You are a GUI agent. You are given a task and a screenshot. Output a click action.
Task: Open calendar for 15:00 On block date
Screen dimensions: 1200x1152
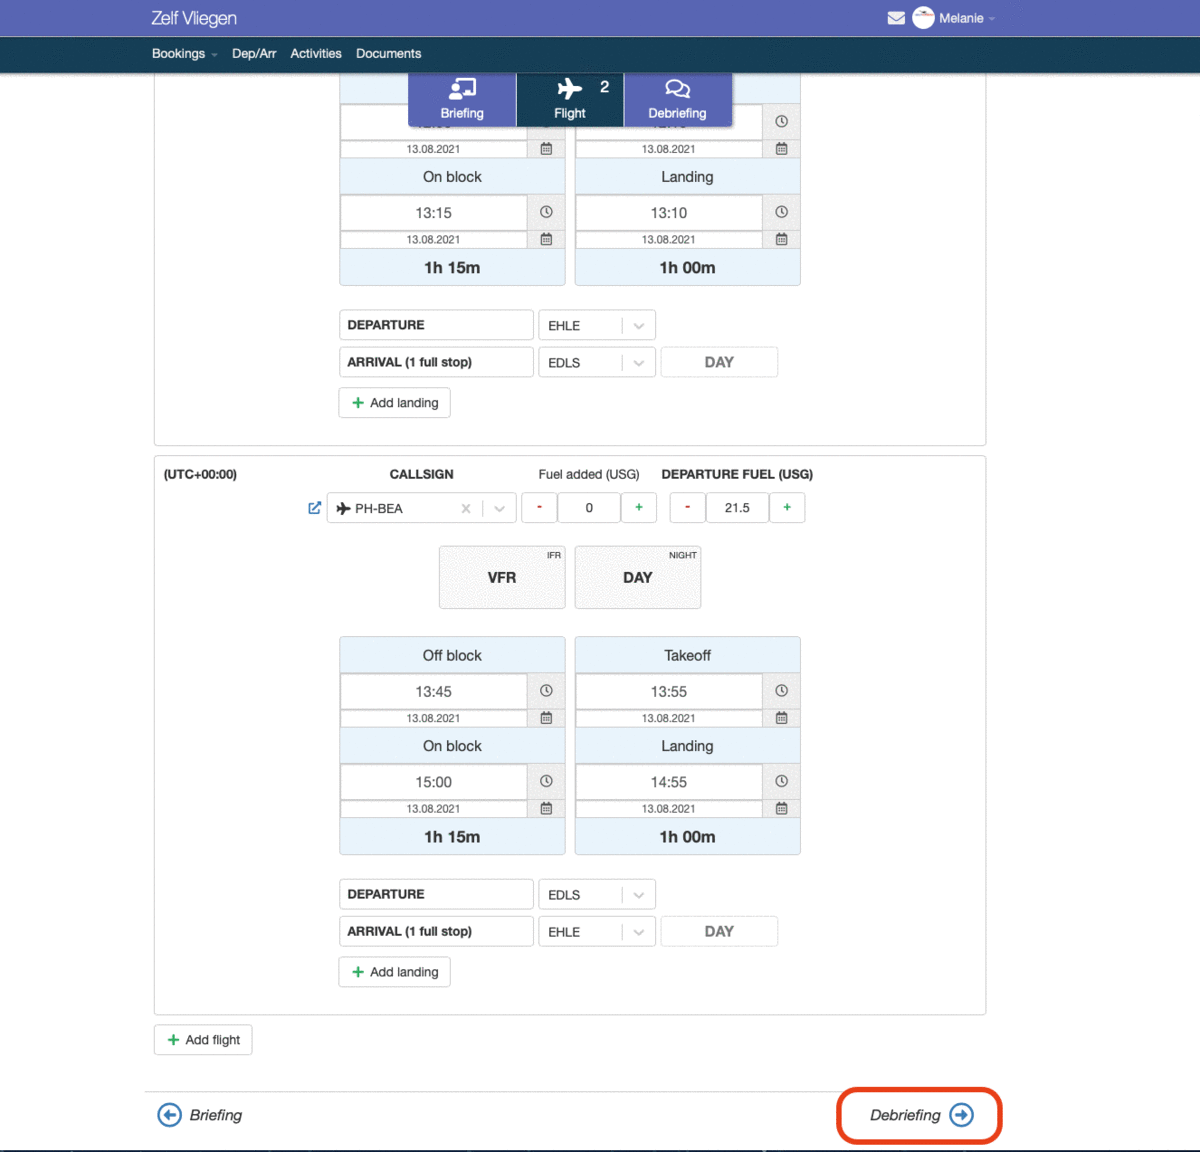pyautogui.click(x=546, y=808)
